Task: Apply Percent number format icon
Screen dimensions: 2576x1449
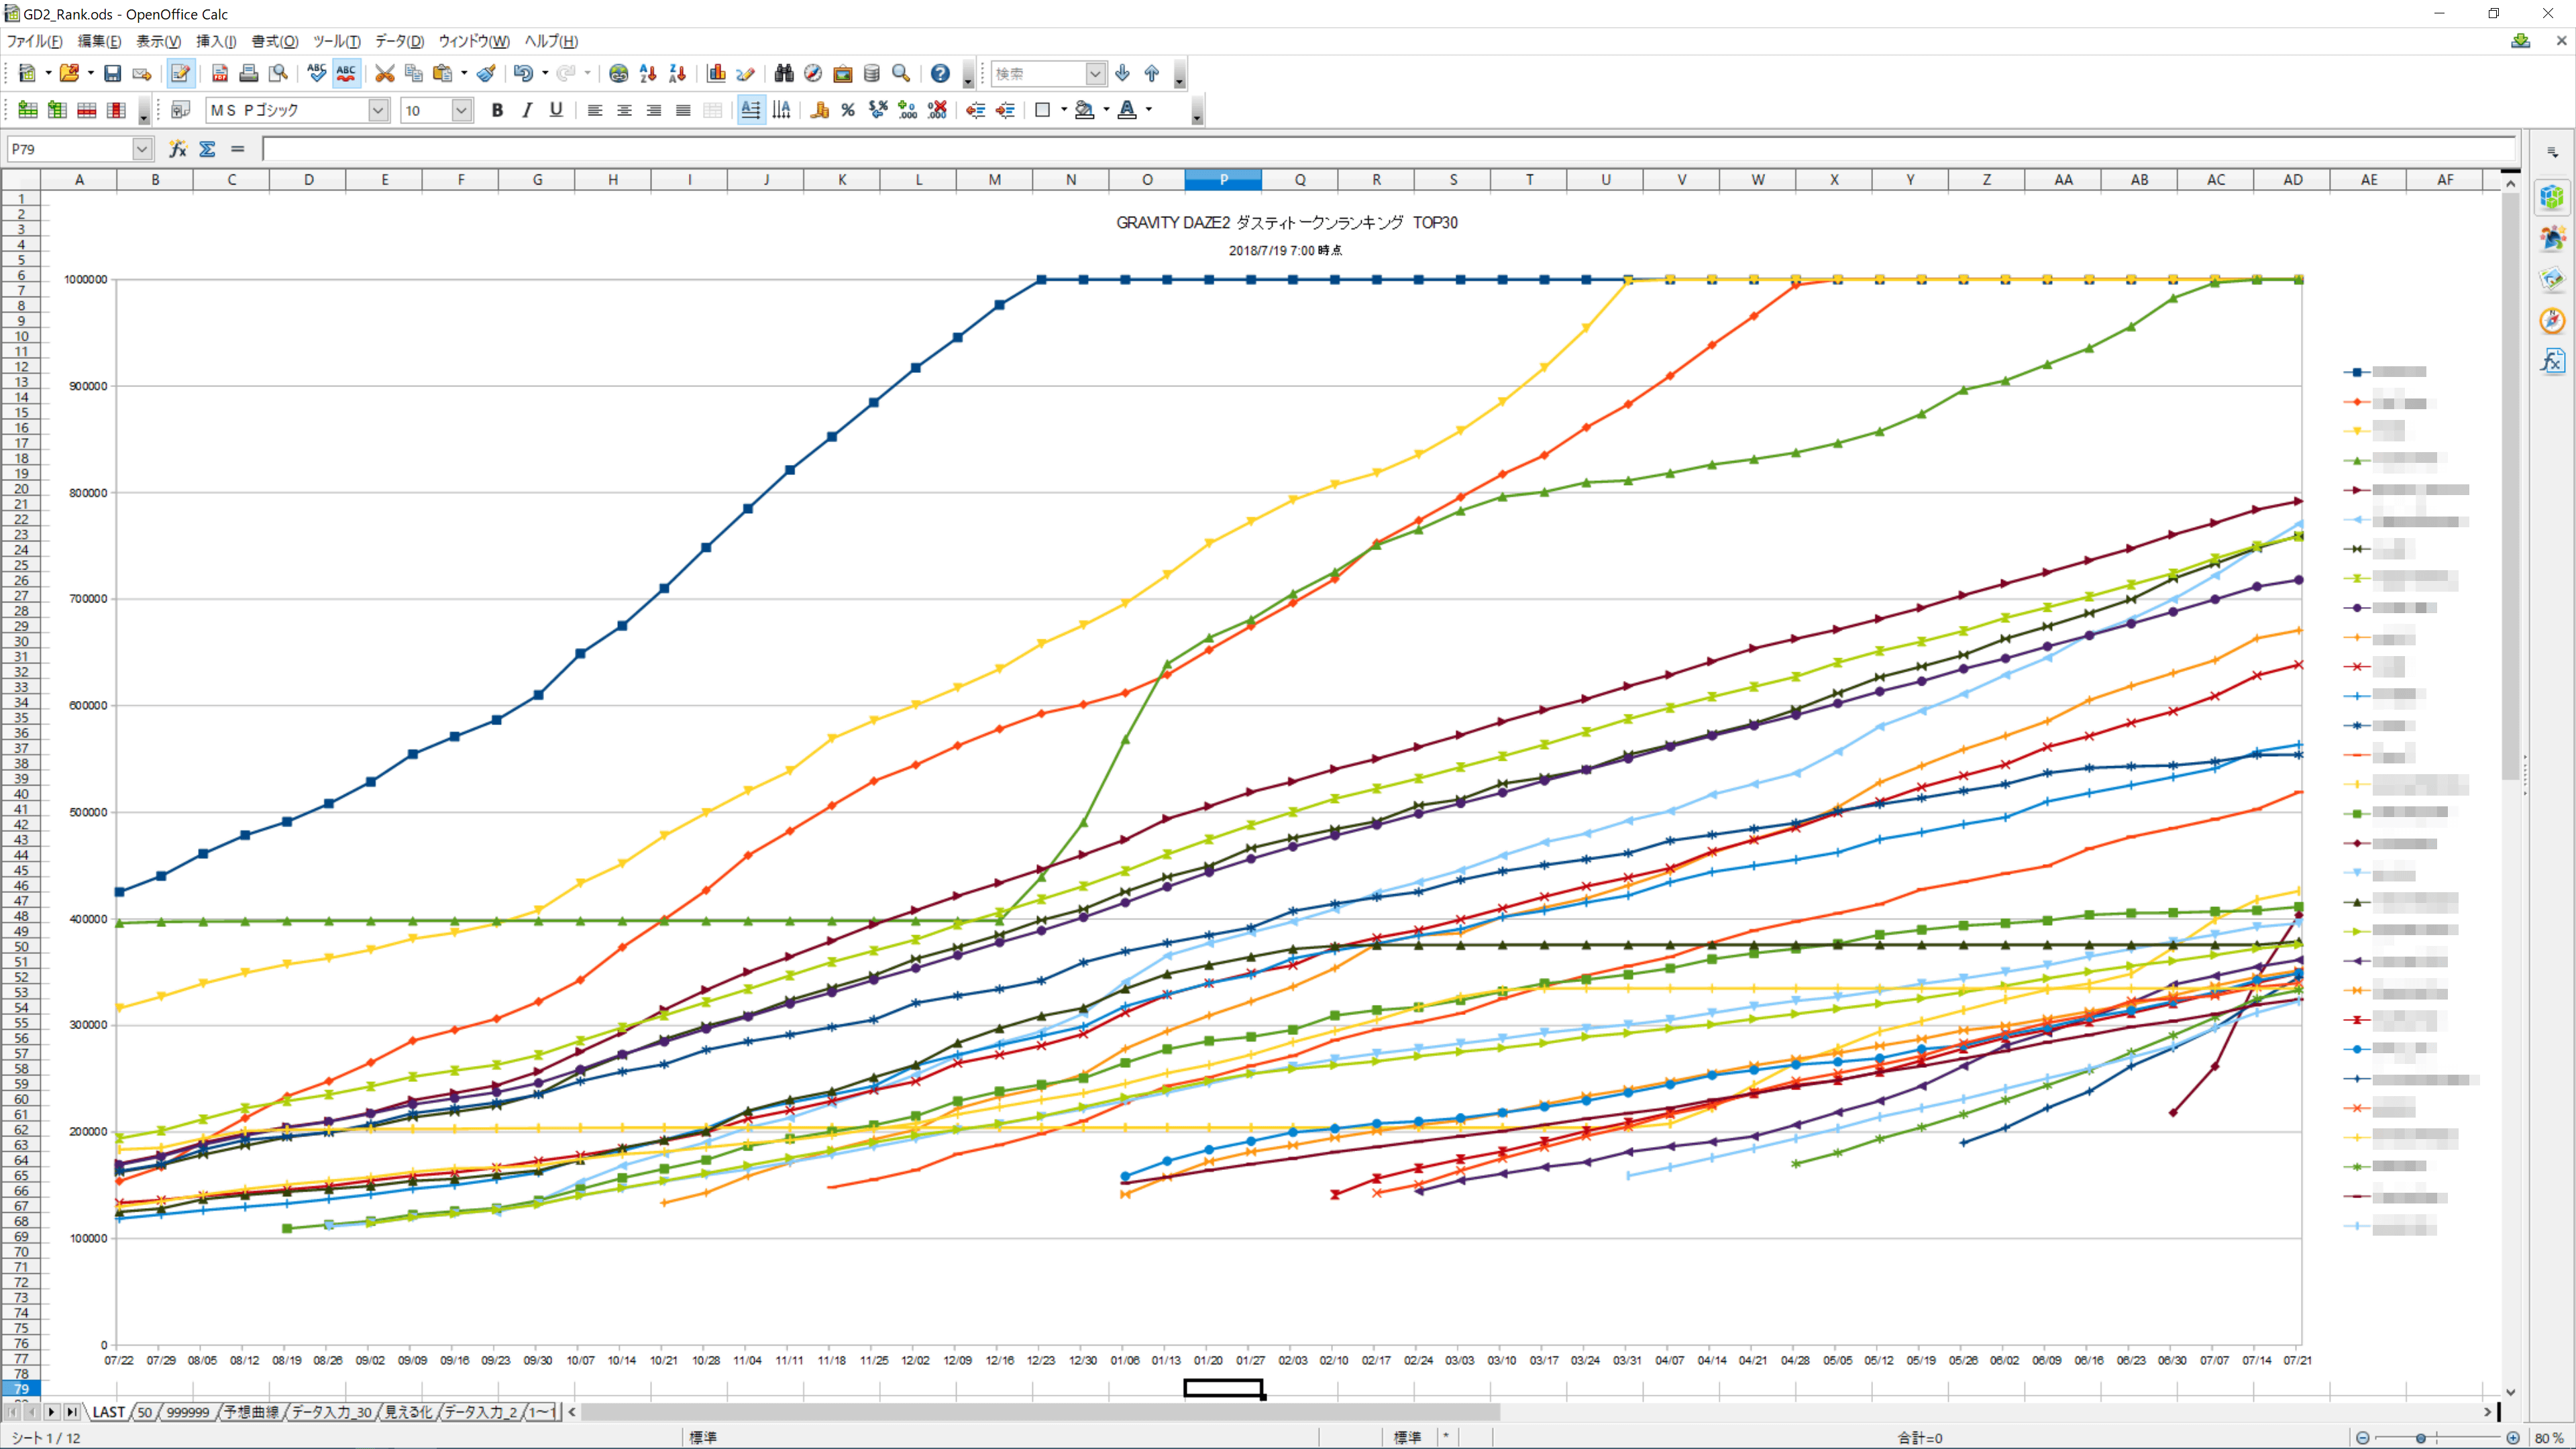Action: click(x=848, y=110)
